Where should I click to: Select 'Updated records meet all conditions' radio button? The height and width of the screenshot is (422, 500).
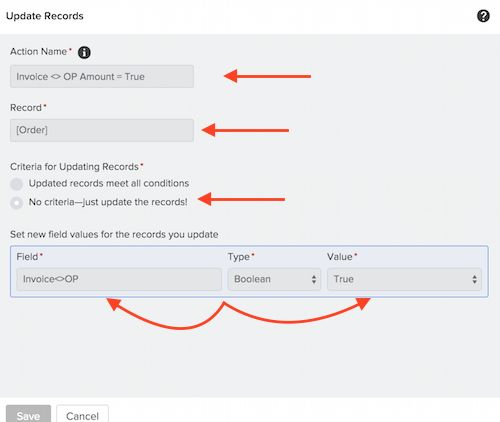[x=16, y=184]
